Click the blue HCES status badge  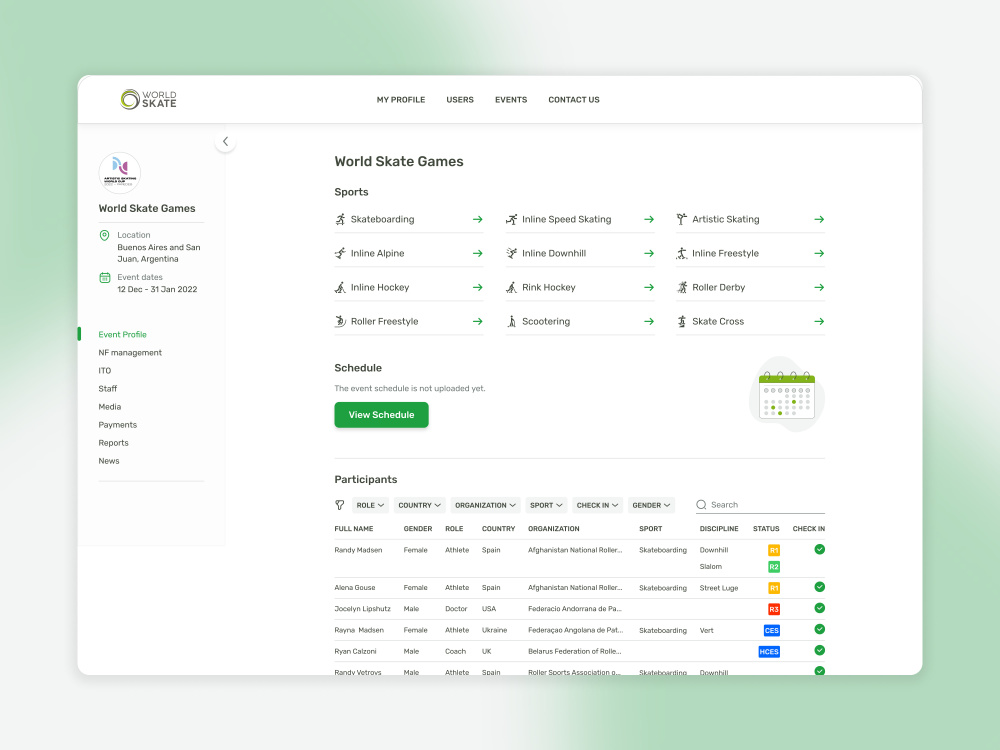pyautogui.click(x=769, y=651)
